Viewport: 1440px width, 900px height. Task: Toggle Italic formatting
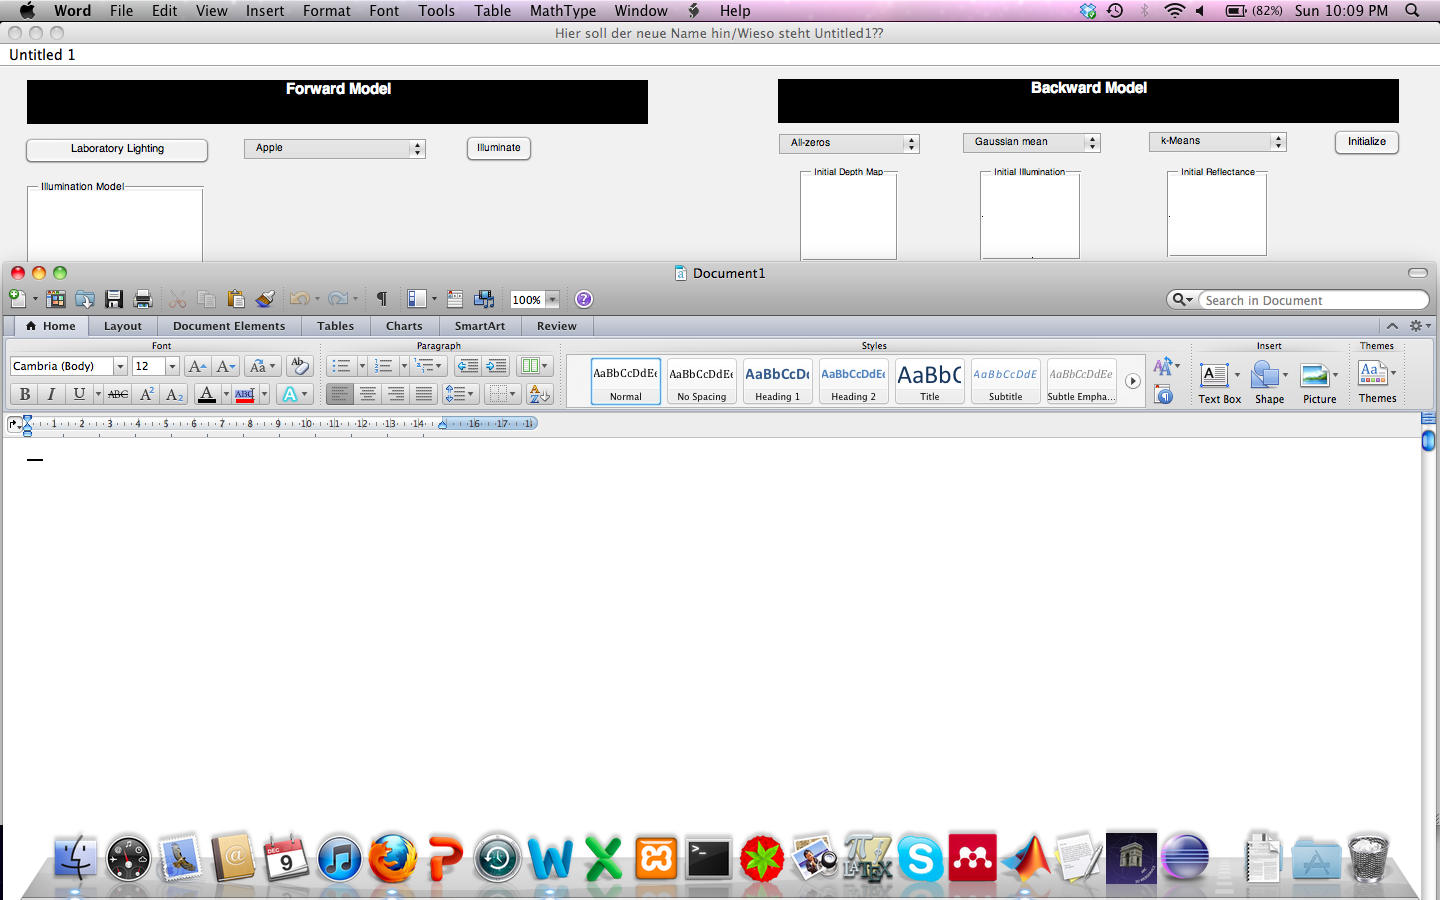point(52,394)
